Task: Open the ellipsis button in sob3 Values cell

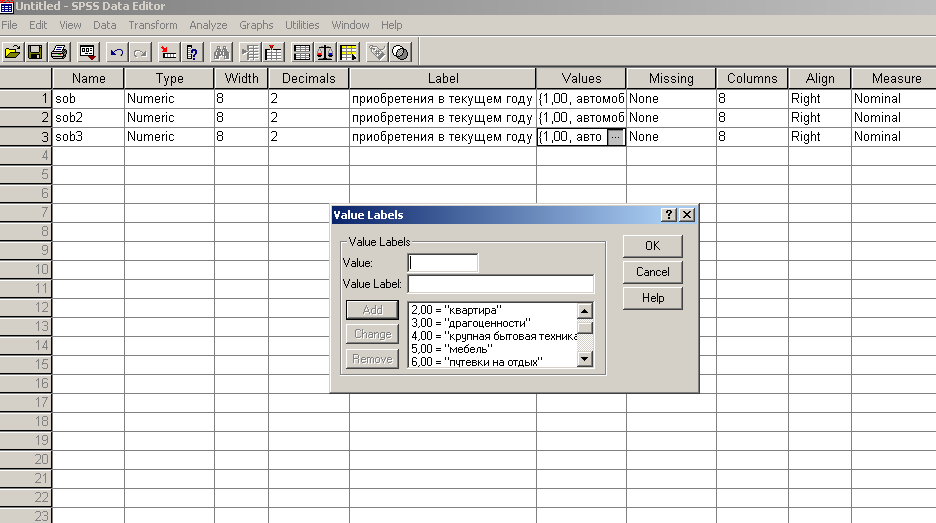Action: (615, 137)
